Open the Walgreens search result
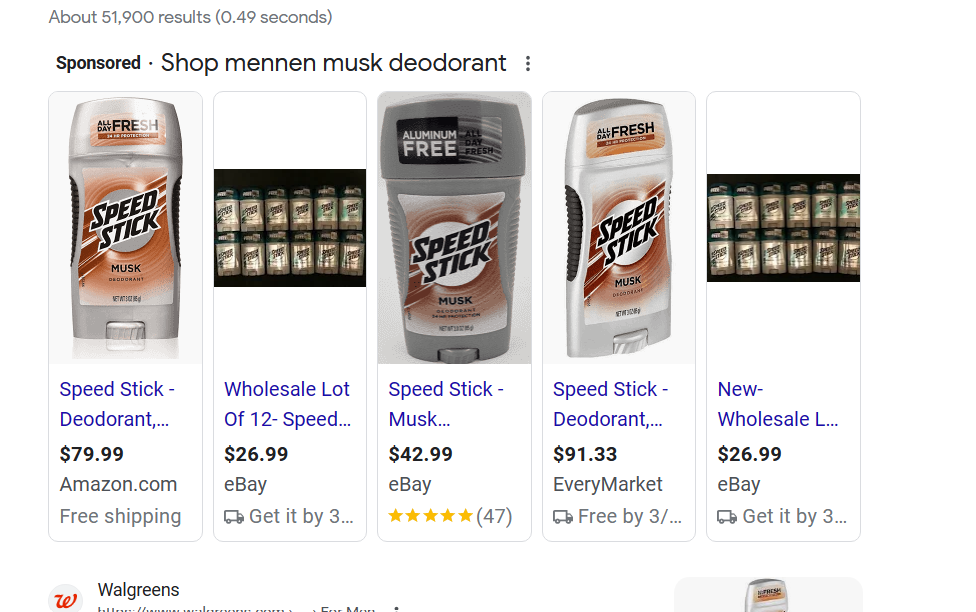The image size is (976, 612). [x=138, y=590]
